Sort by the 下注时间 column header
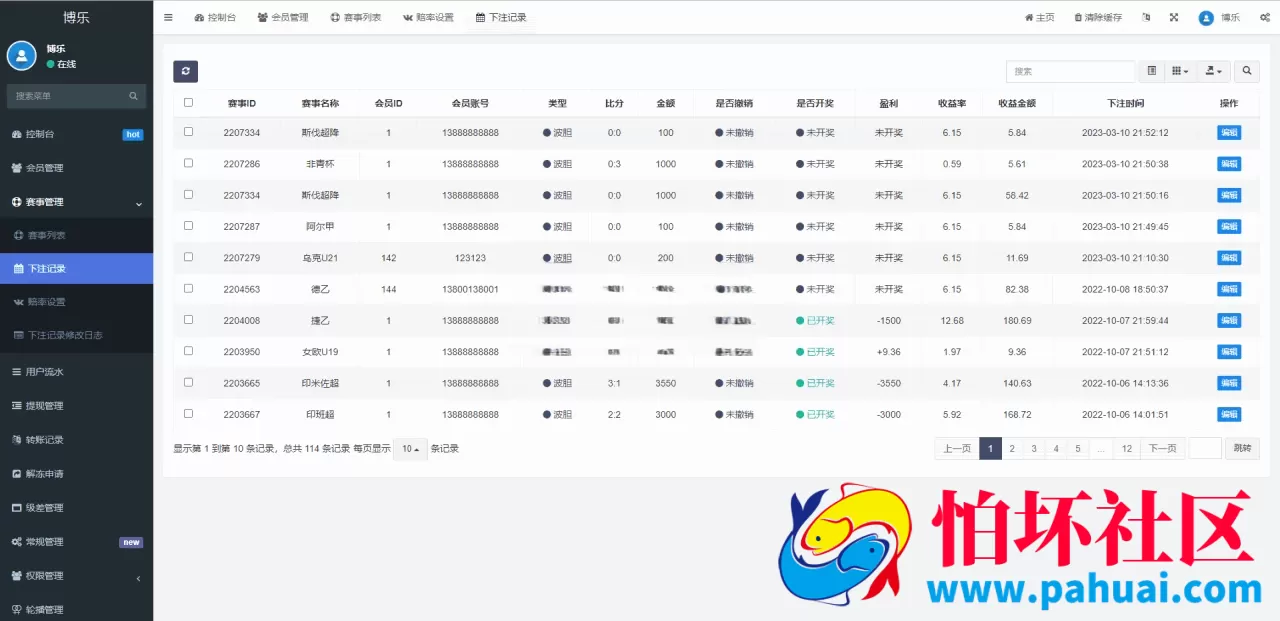 (x=1125, y=103)
